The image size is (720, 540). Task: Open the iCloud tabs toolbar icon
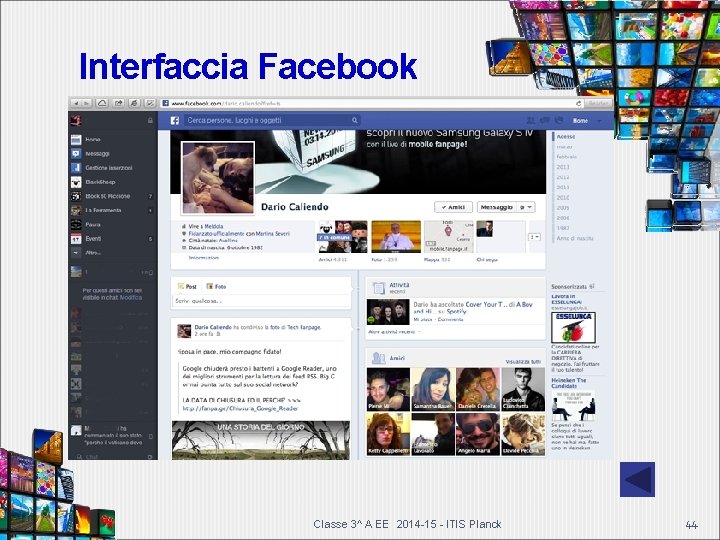pyautogui.click(x=102, y=103)
